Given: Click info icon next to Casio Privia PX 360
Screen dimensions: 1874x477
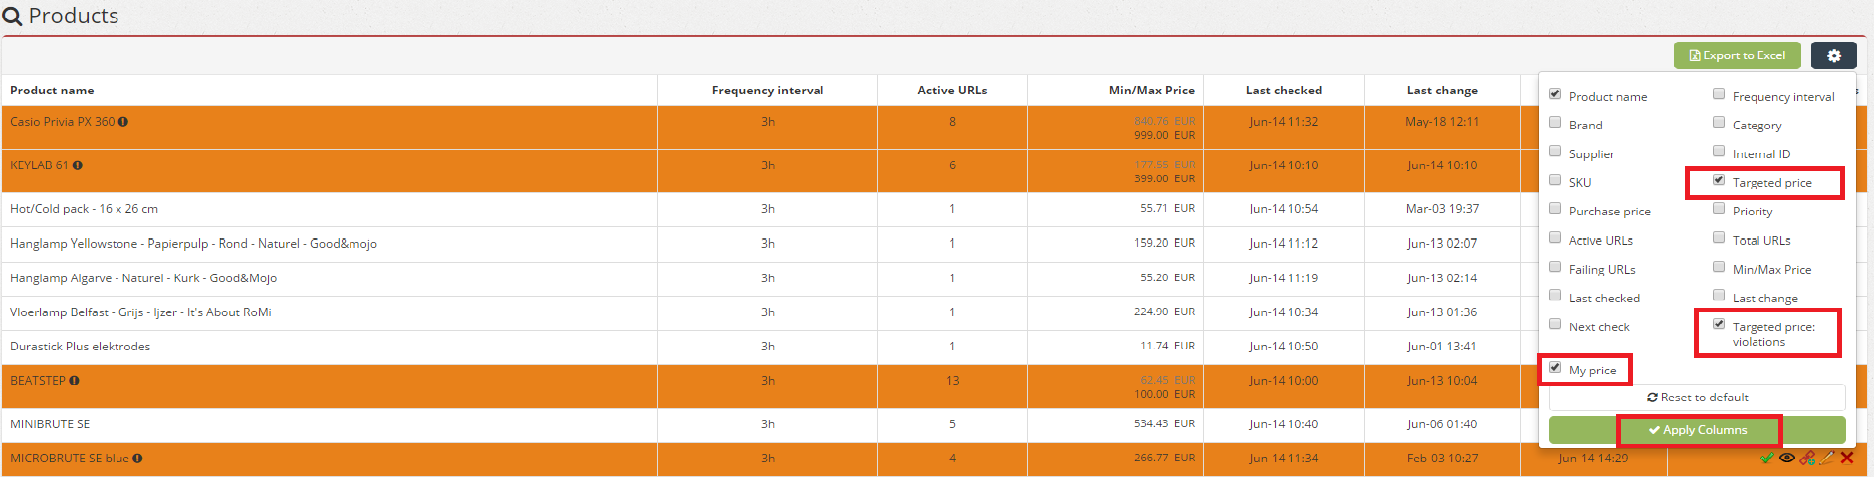Looking at the screenshot, I should click(123, 122).
